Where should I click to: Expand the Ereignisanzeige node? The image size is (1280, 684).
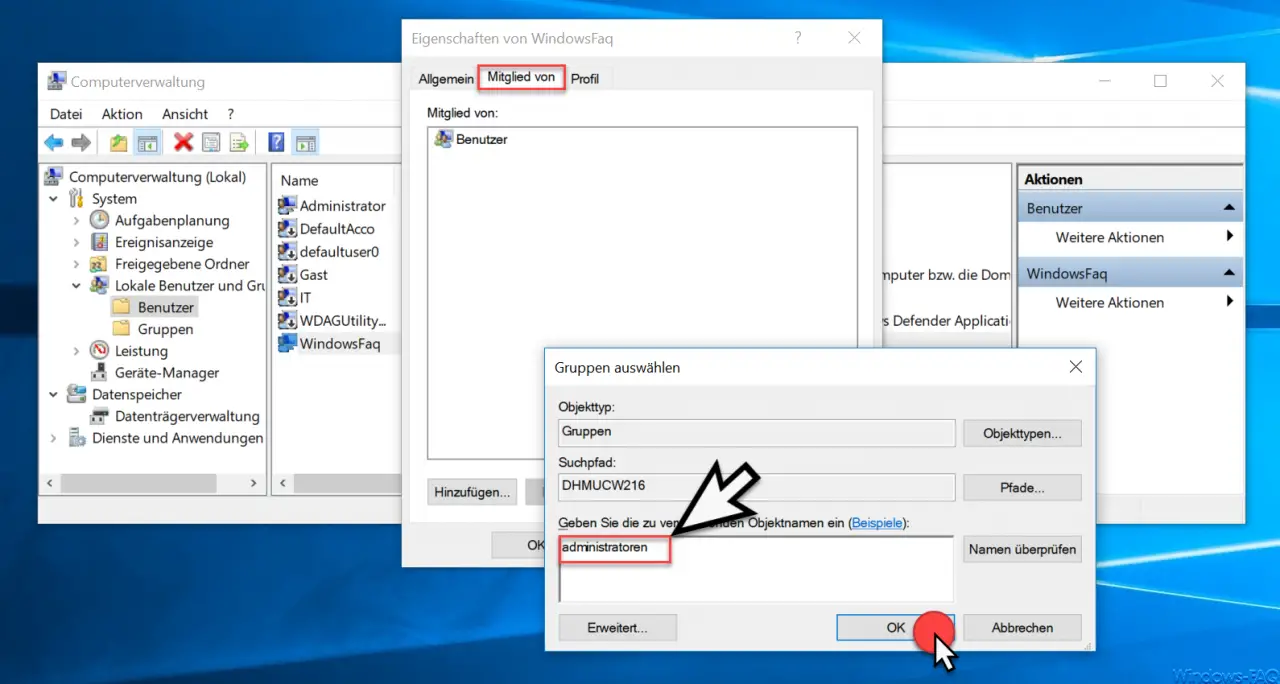point(76,242)
